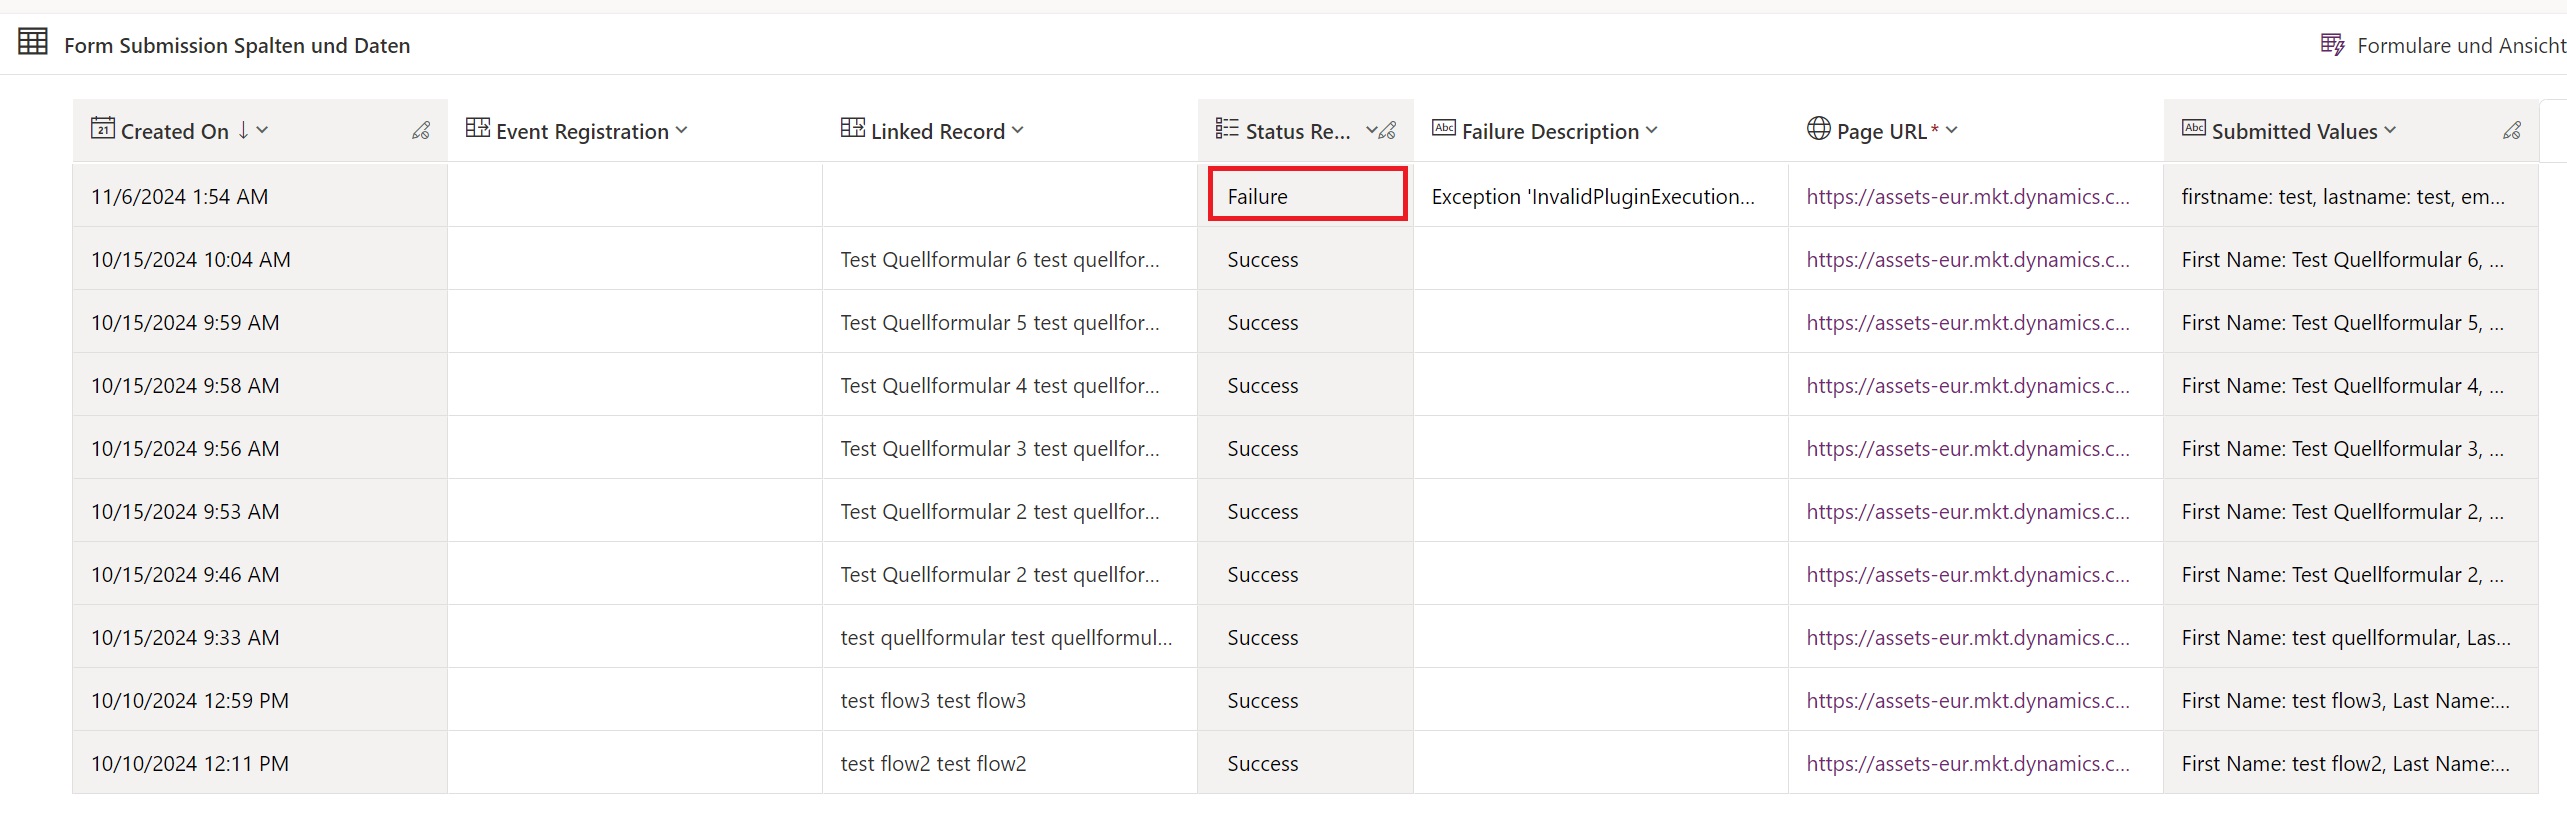Select the 10/10/2024 12:59 PM cell
Image resolution: width=2567 pixels, height=830 pixels.
(x=260, y=700)
